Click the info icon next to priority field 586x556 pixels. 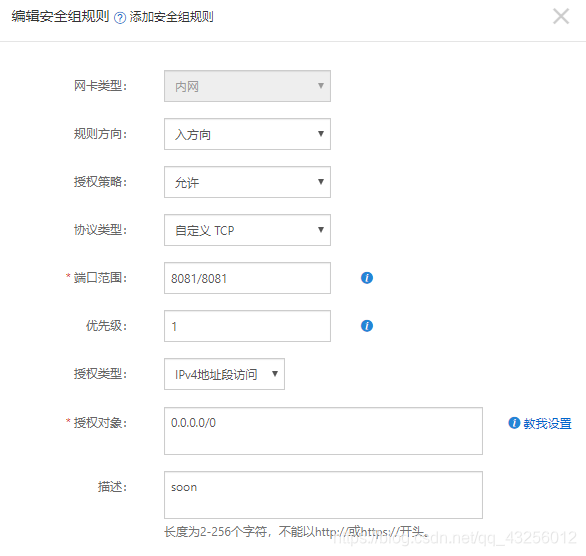pos(367,325)
